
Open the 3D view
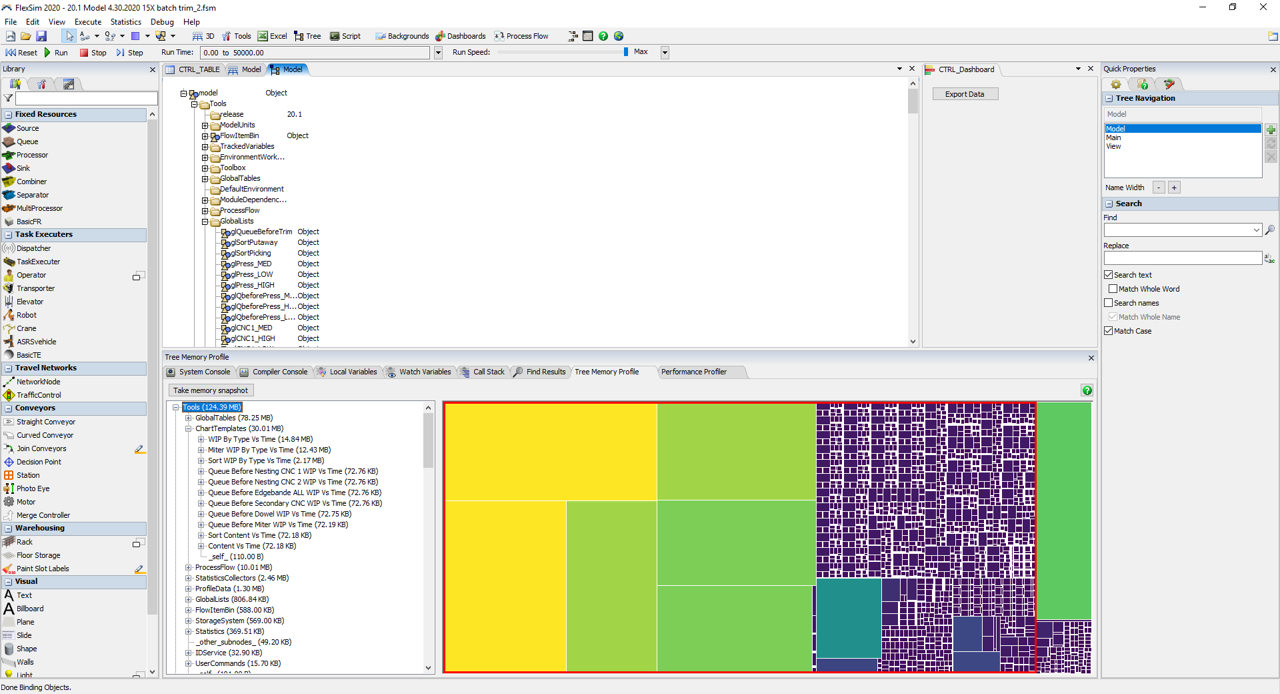203,36
